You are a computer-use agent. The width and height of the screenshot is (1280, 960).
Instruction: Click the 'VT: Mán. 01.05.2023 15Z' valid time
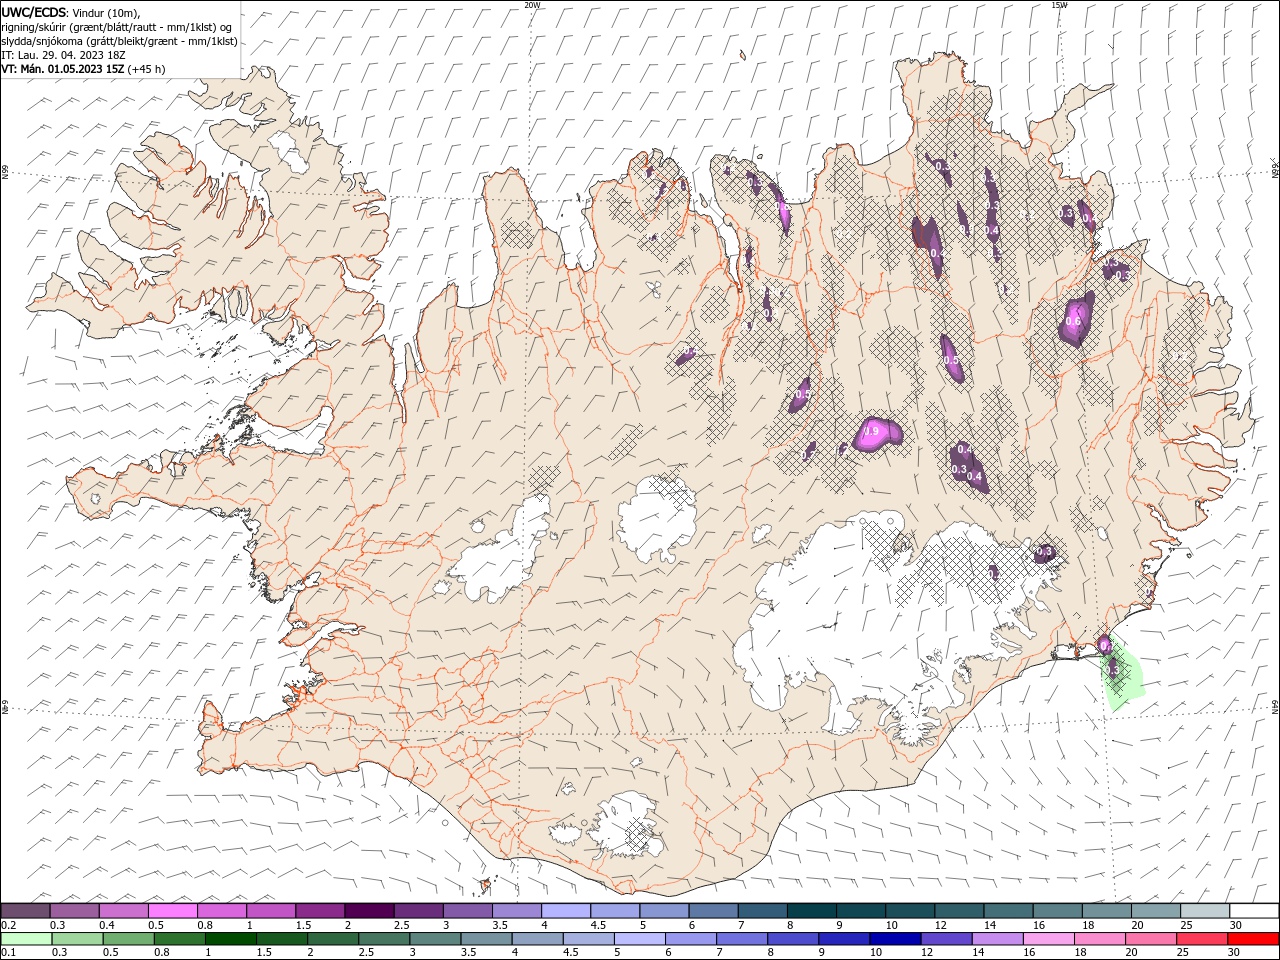63,69
